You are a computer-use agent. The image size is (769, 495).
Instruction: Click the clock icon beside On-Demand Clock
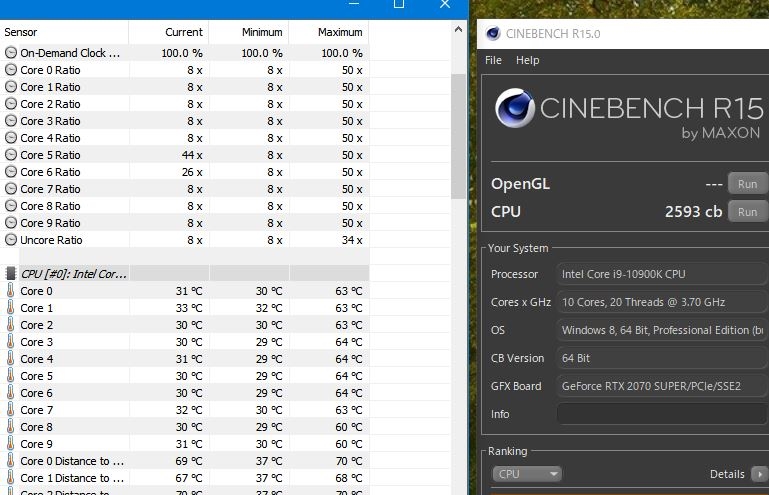coord(11,53)
